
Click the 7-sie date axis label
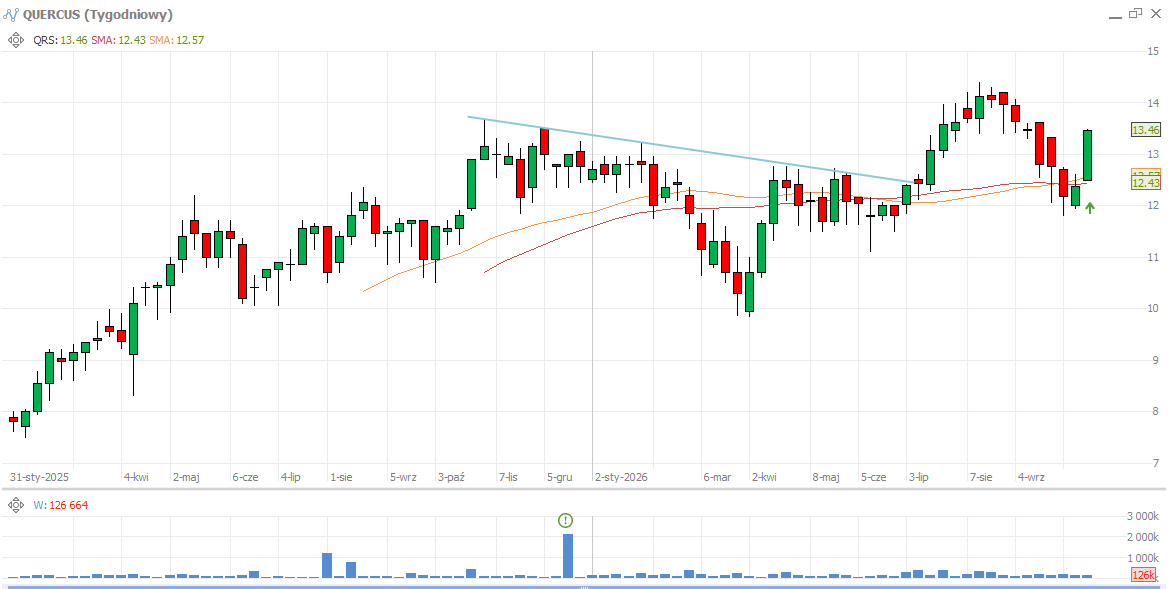[981, 477]
